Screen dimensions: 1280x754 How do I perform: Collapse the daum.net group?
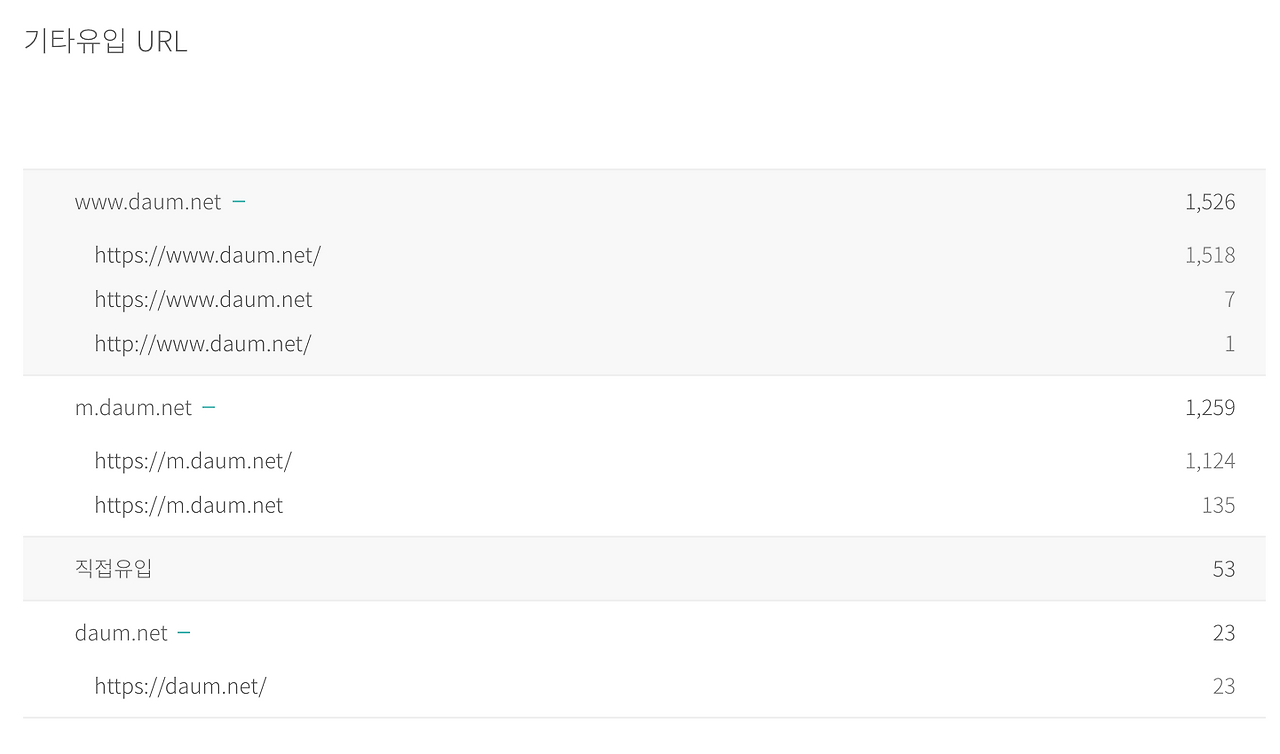pos(184,632)
